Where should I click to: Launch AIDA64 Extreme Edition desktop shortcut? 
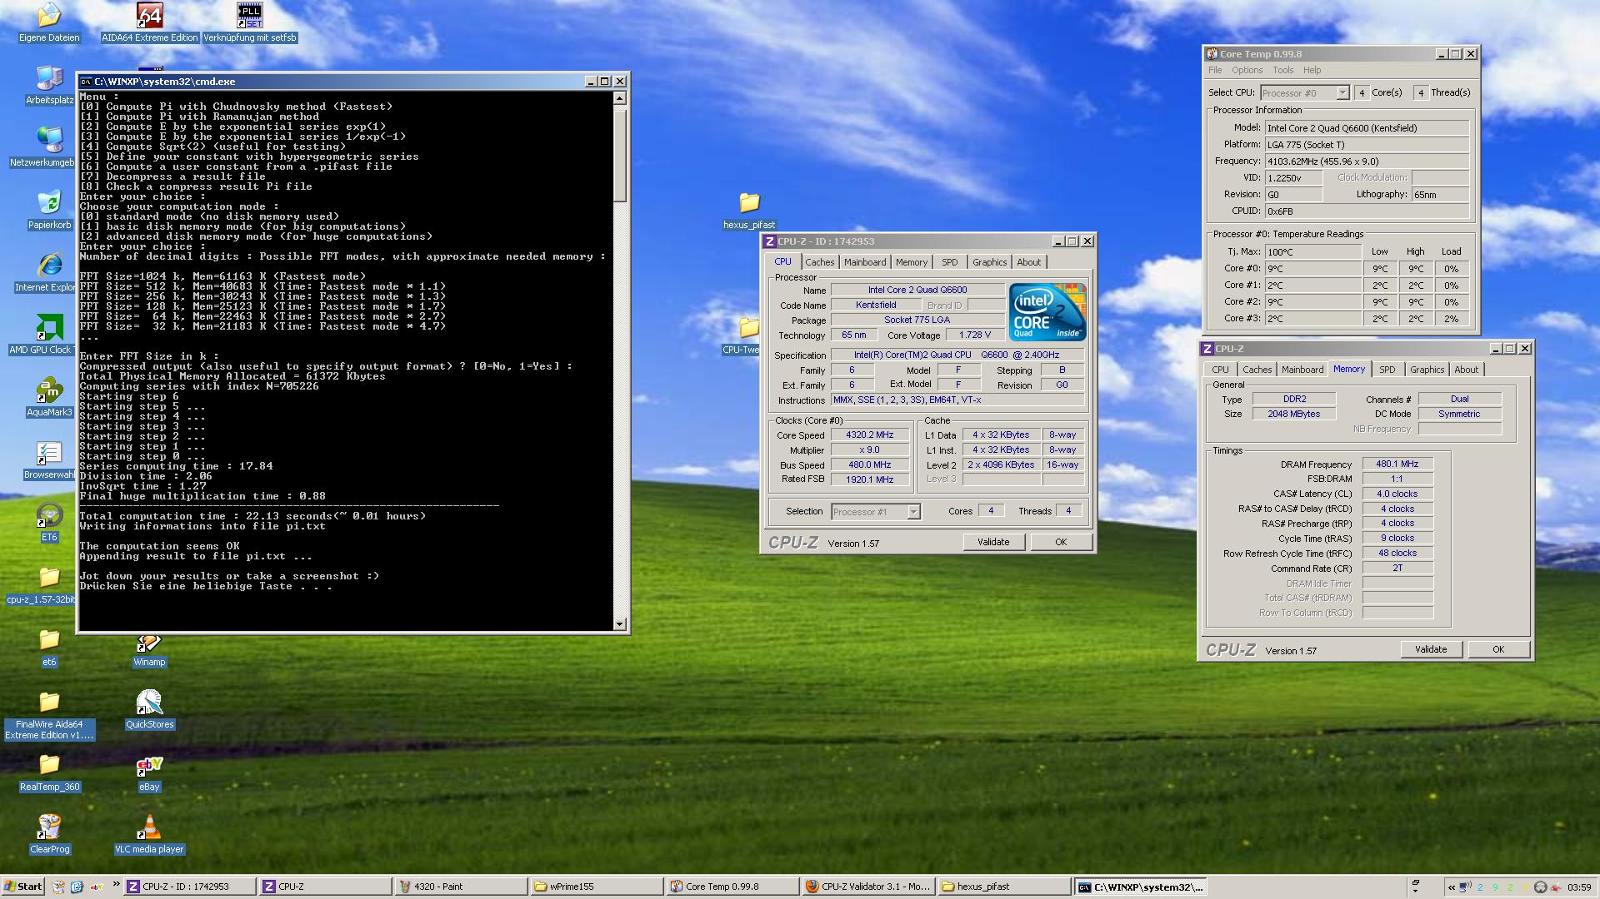click(149, 16)
